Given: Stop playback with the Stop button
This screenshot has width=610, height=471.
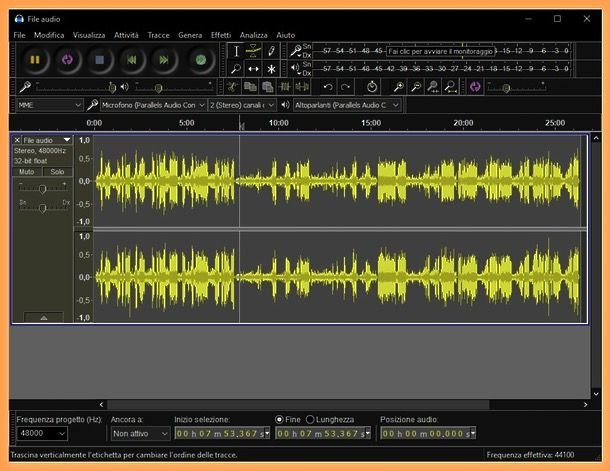Looking at the screenshot, I should tap(100, 60).
